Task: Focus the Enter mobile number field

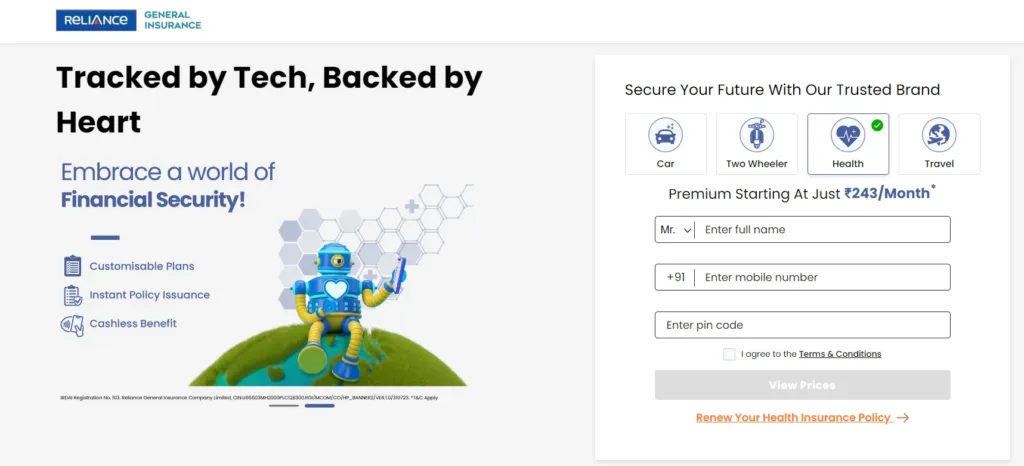Action: pos(822,277)
